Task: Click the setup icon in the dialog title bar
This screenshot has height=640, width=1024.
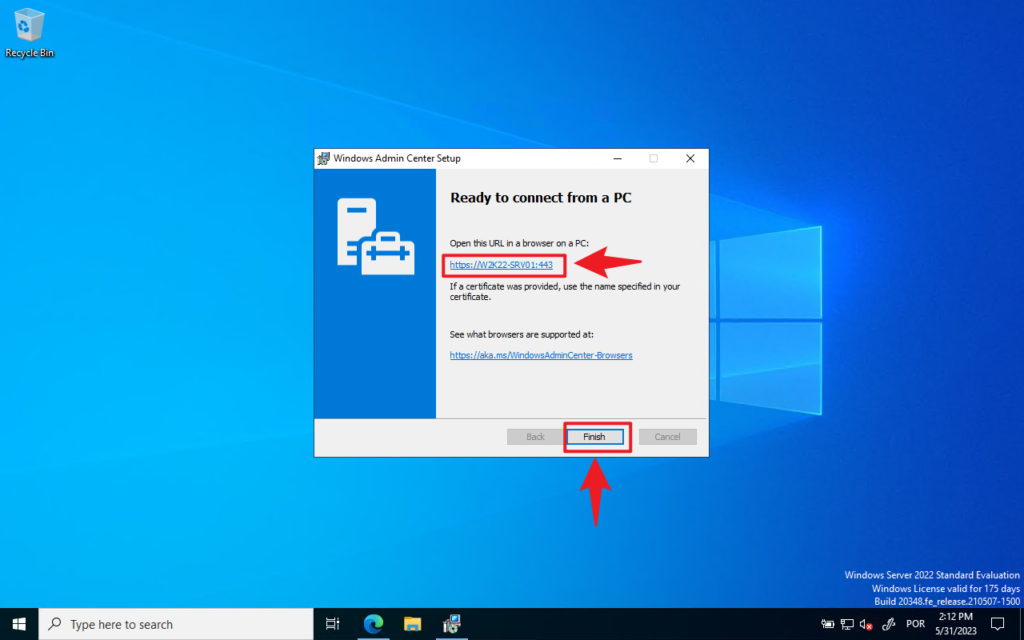Action: [x=324, y=158]
